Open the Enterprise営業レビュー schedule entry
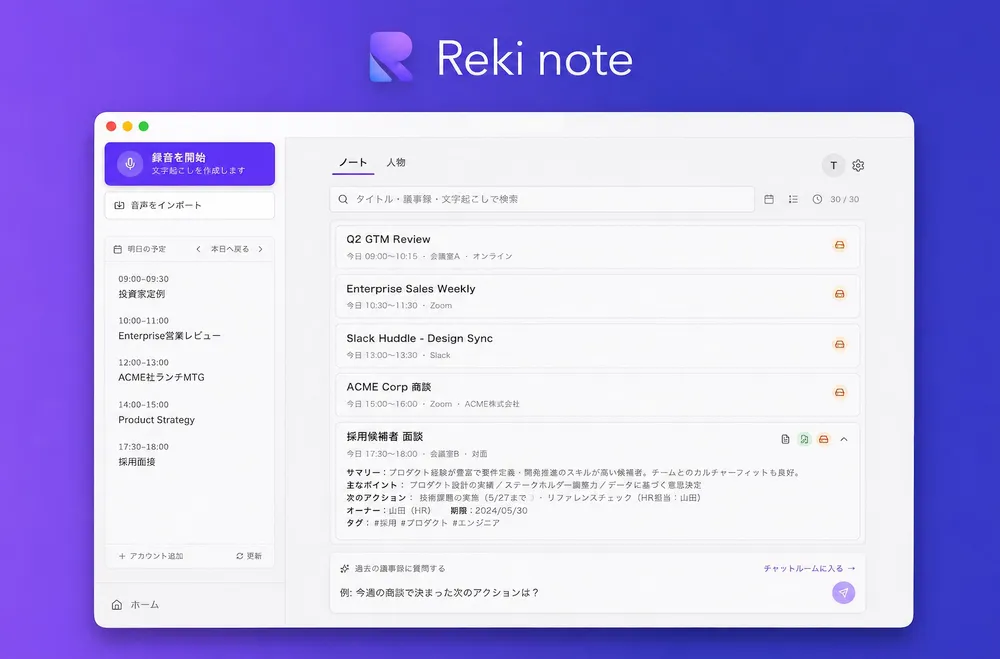 point(189,329)
